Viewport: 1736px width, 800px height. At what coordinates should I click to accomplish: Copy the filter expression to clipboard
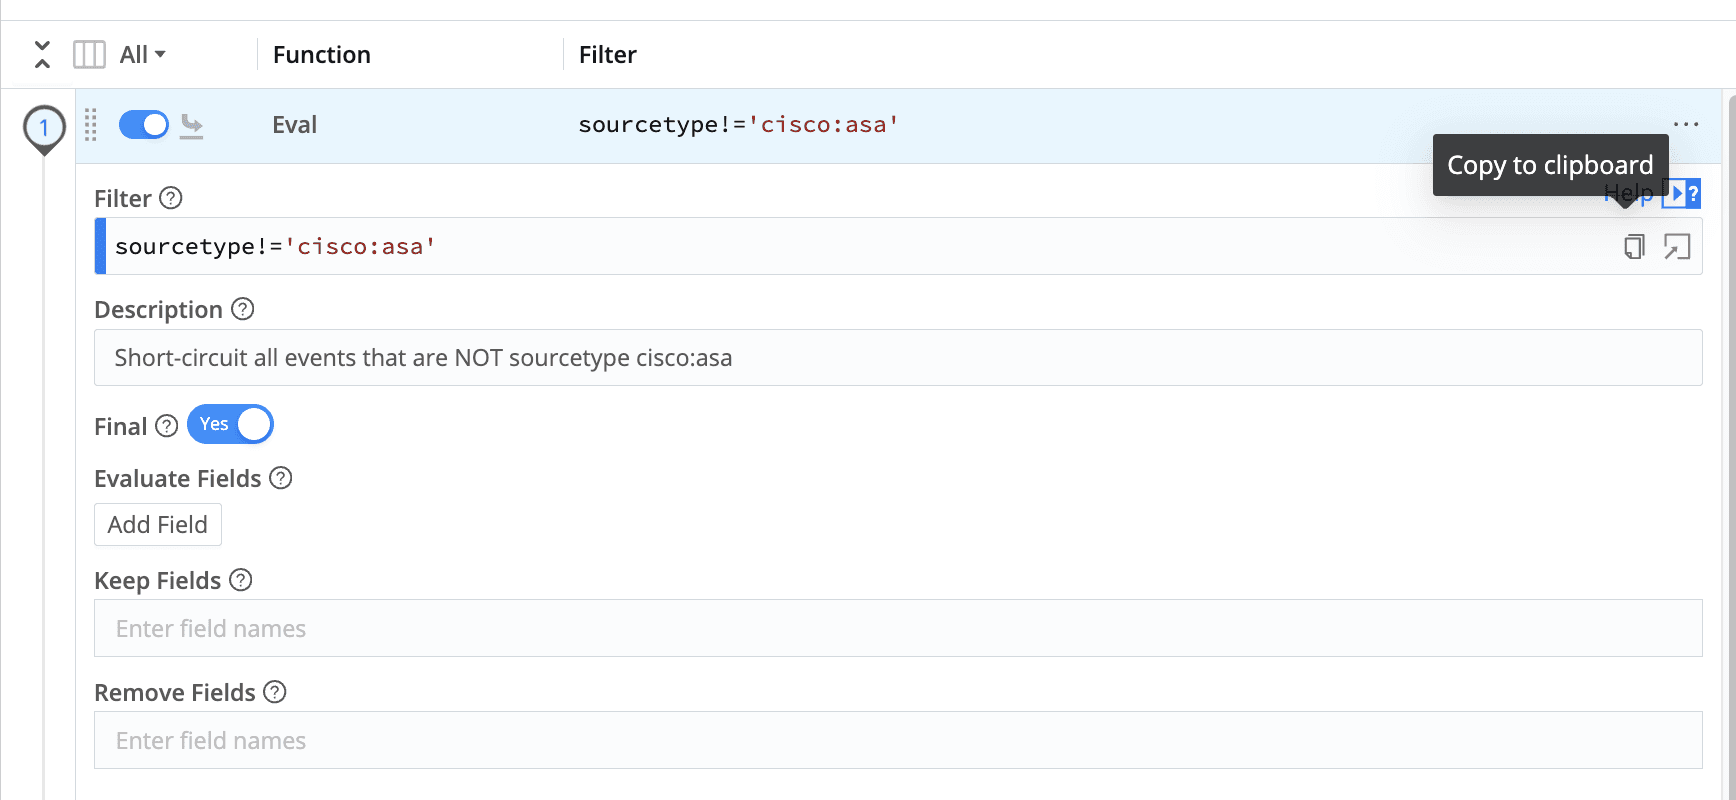click(1634, 246)
